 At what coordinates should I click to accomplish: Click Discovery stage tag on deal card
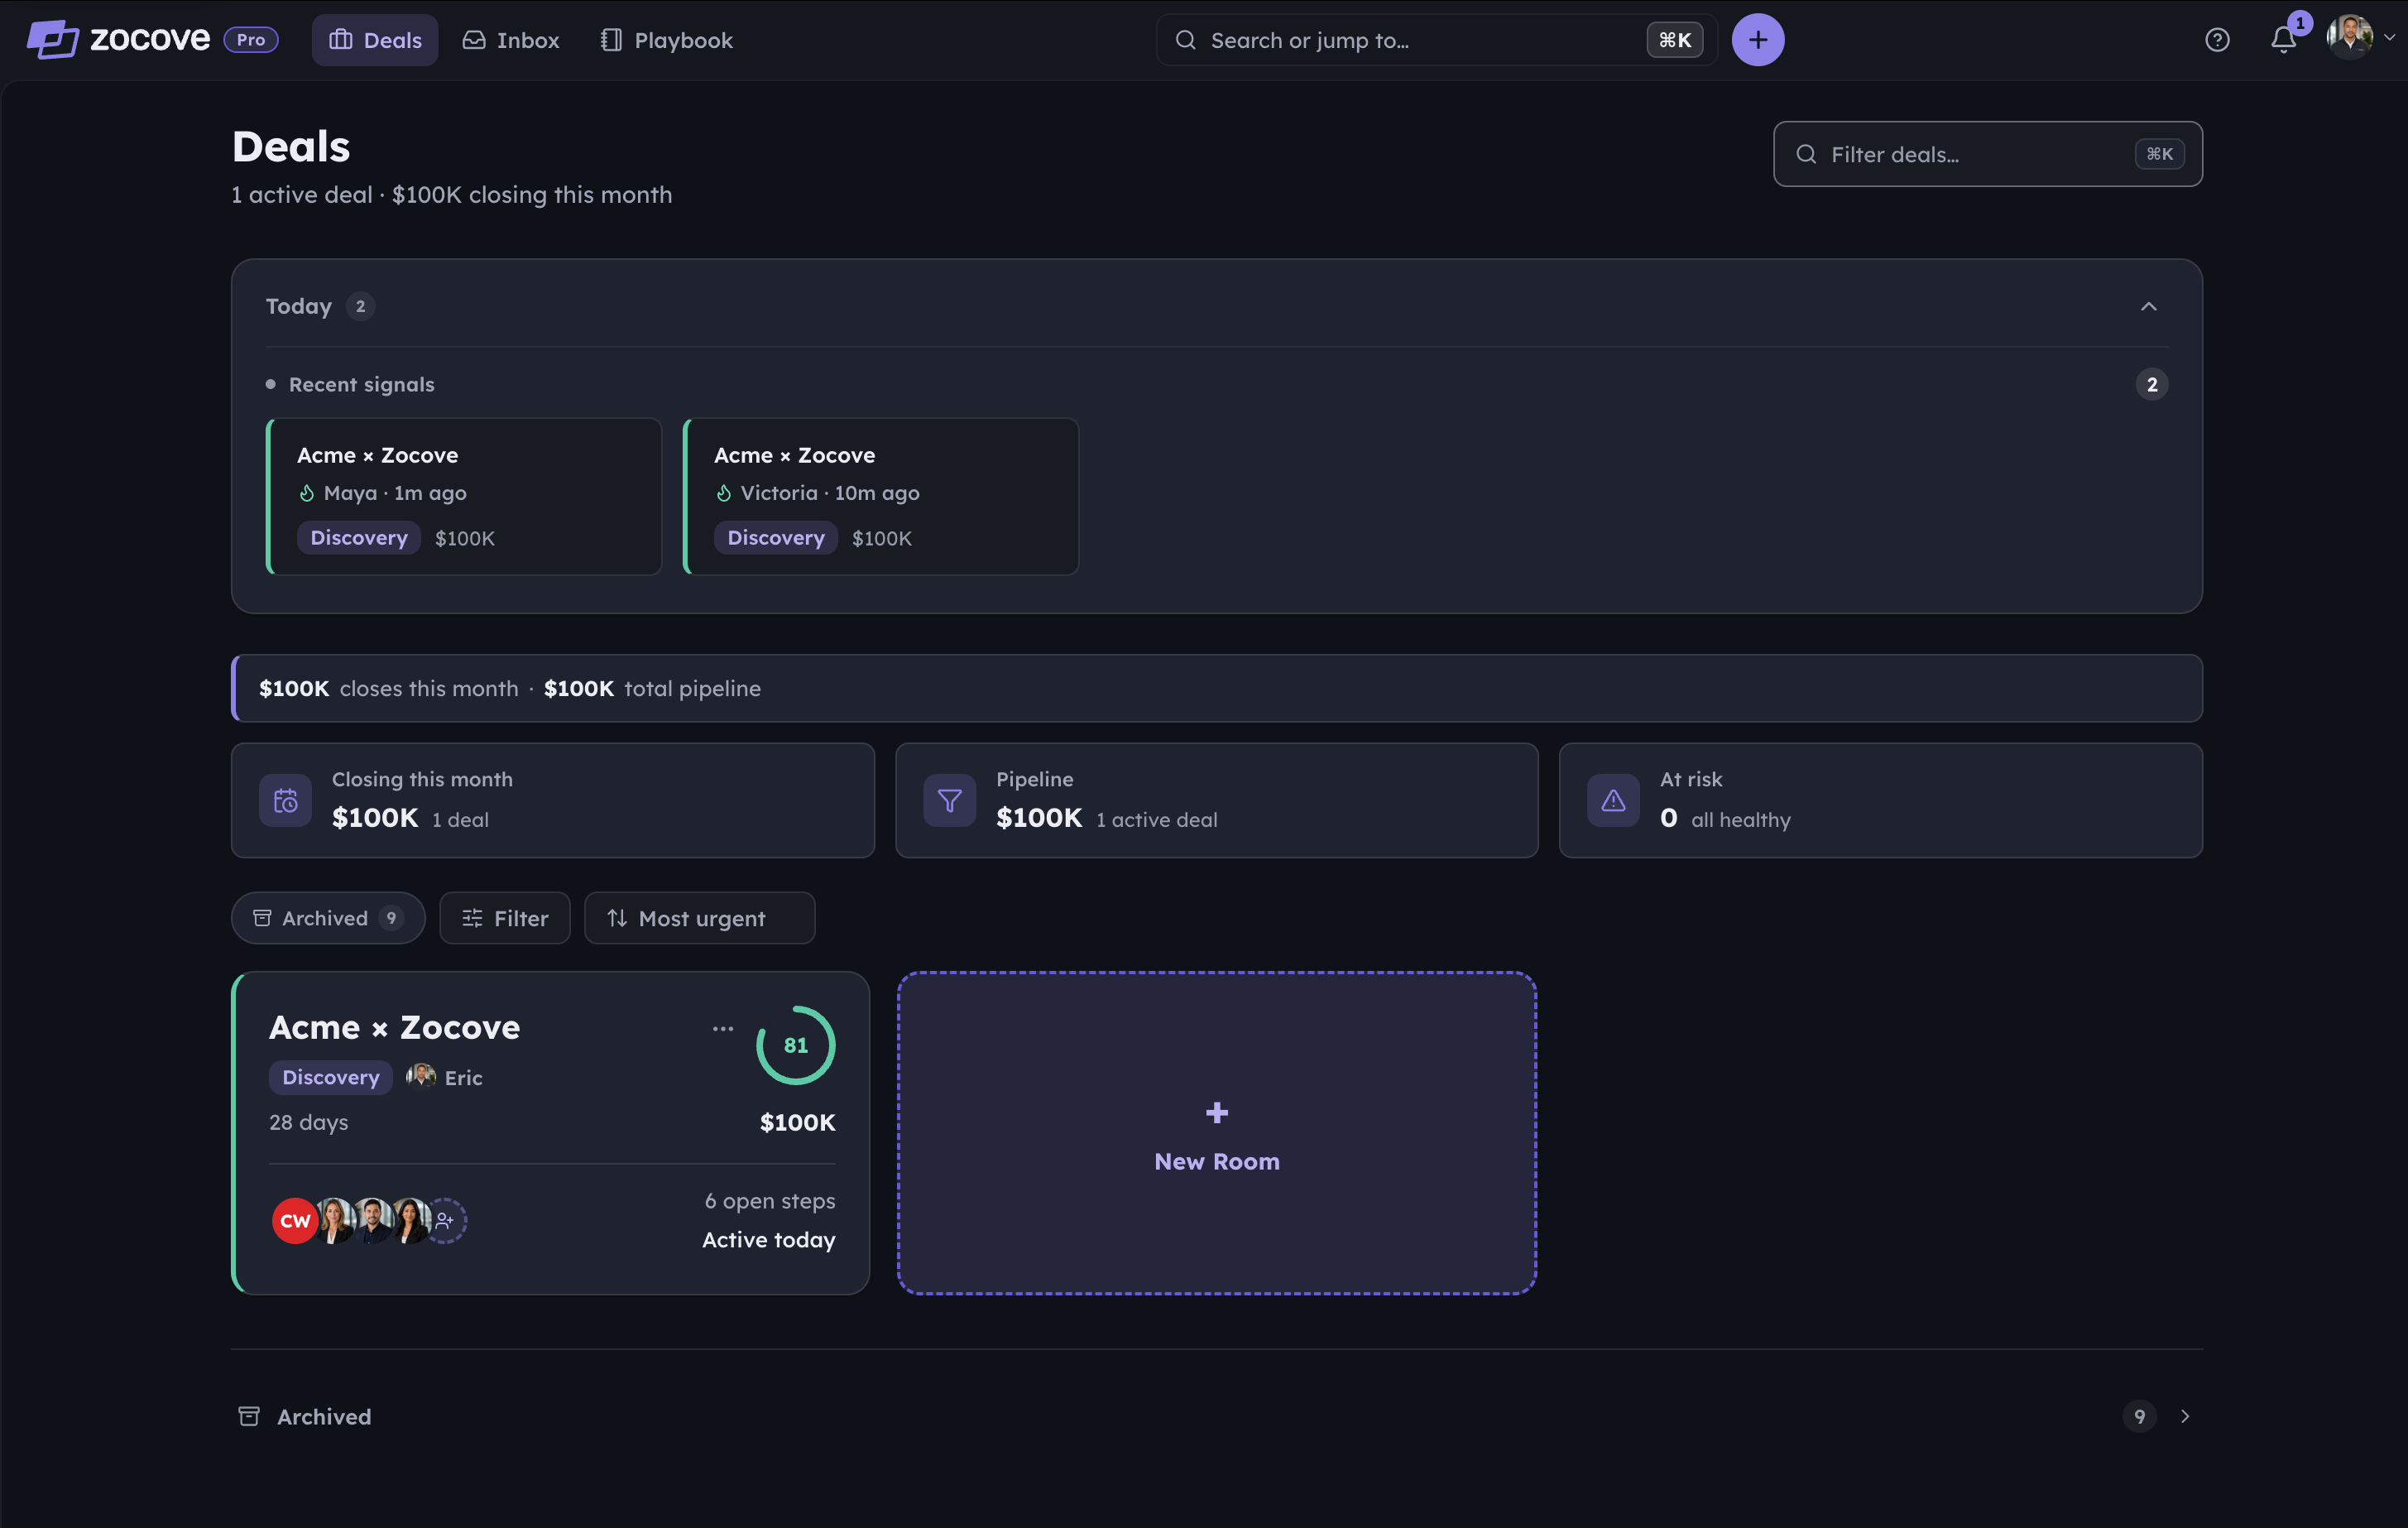pyautogui.click(x=331, y=1077)
